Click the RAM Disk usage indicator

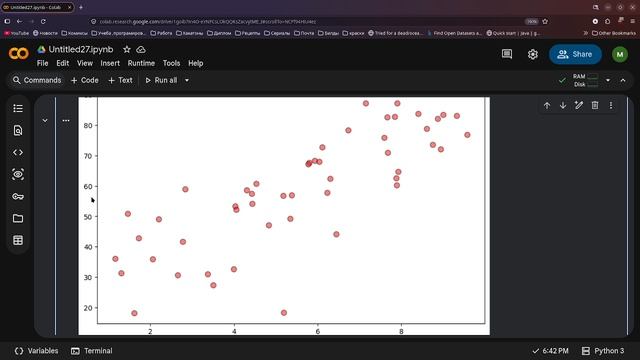click(x=585, y=80)
